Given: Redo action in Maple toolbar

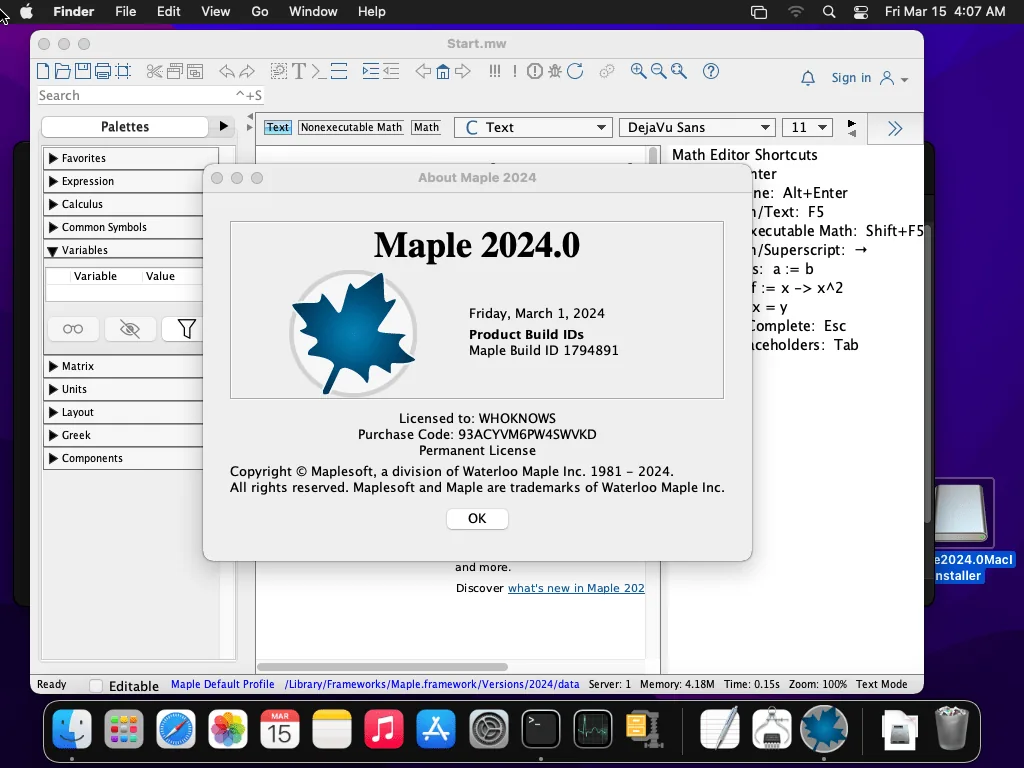Looking at the screenshot, I should click(x=247, y=71).
